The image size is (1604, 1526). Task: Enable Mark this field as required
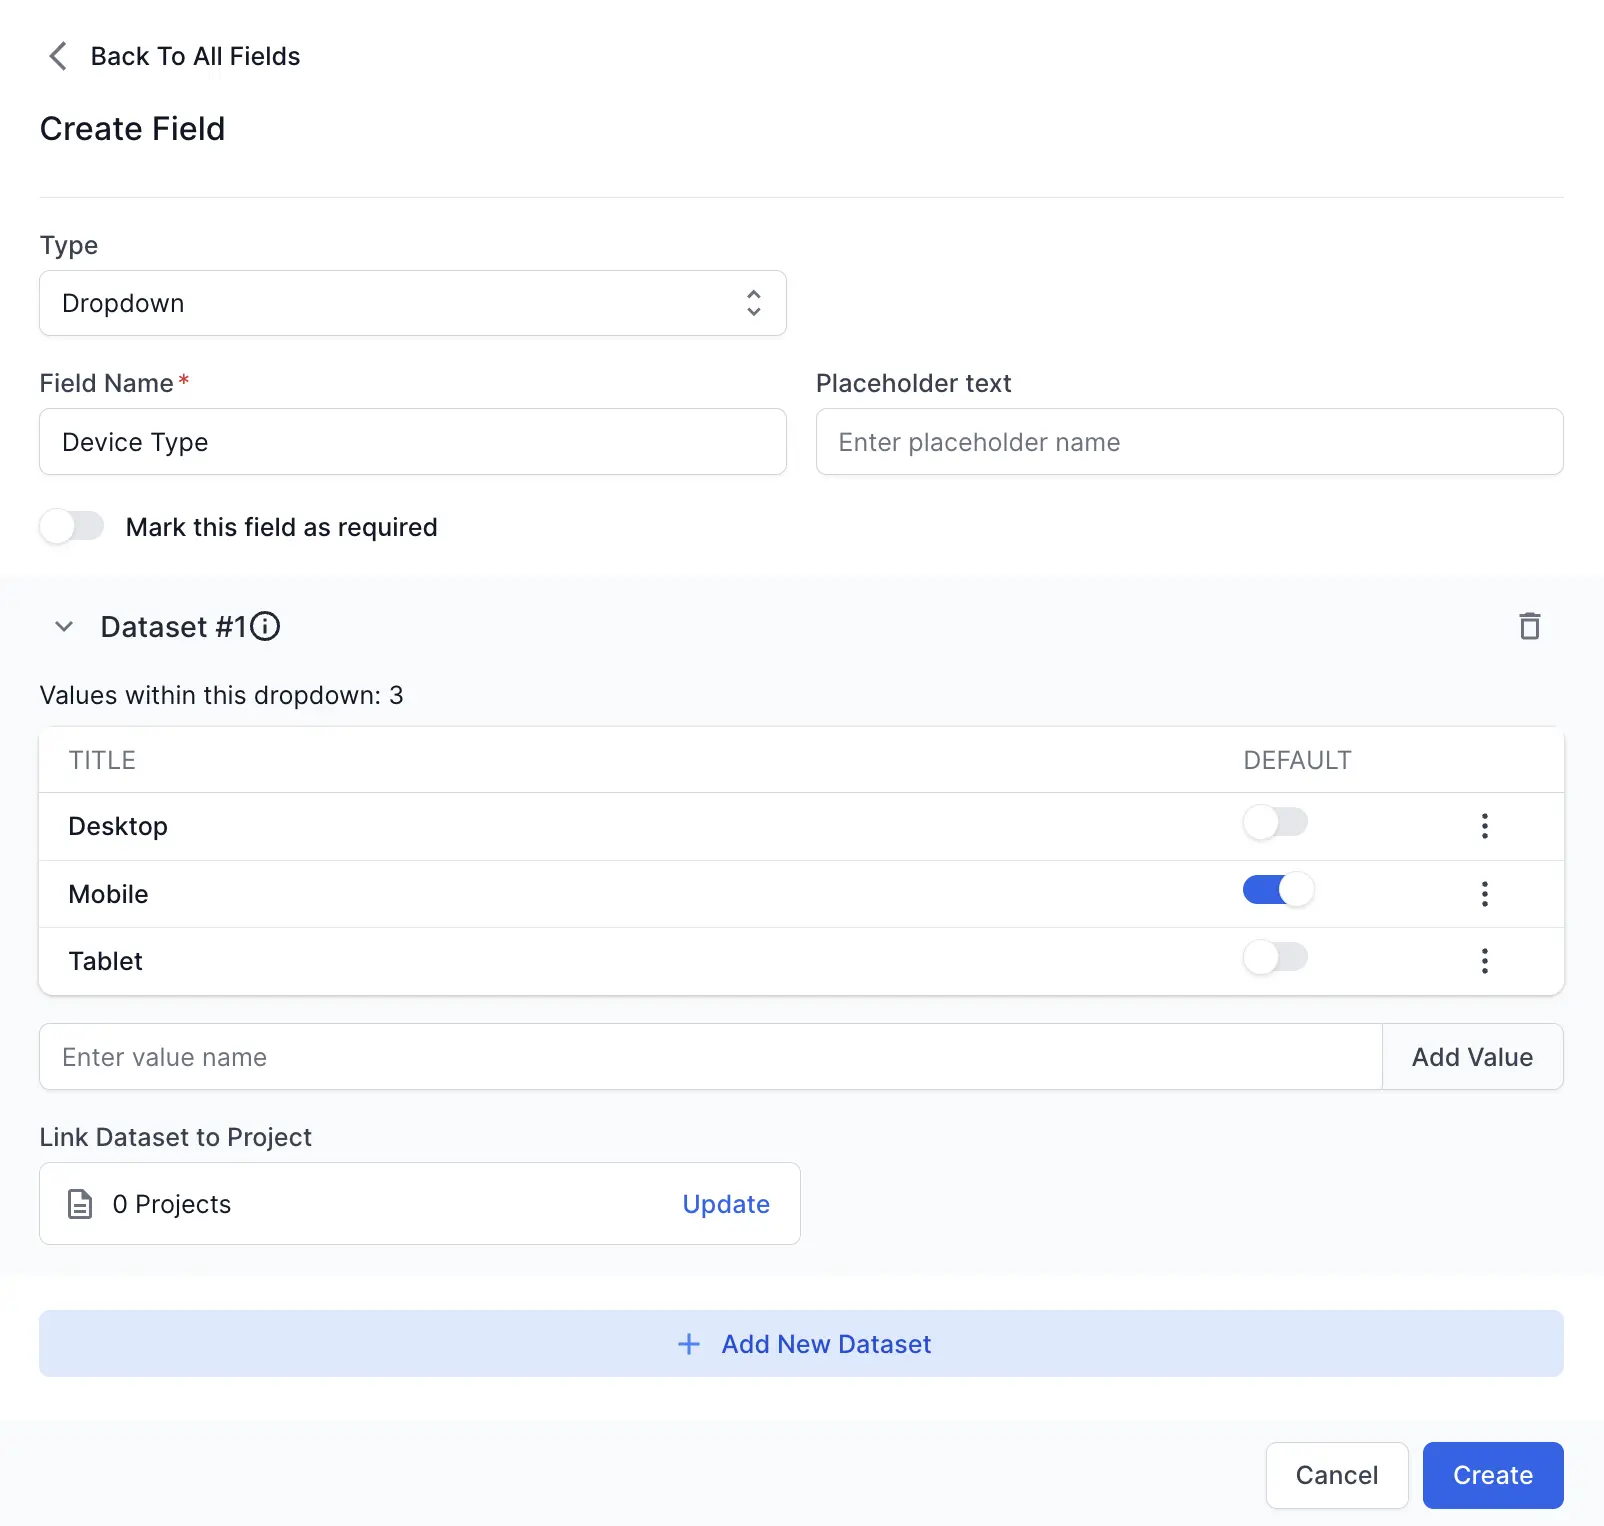tap(72, 526)
